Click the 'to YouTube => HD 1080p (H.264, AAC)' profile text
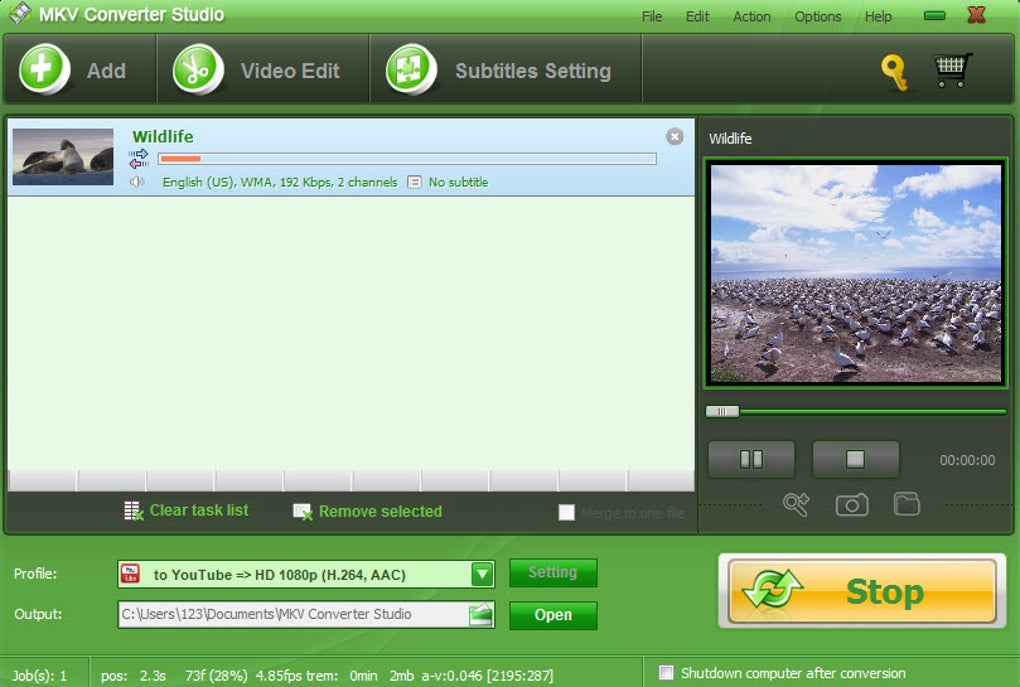The width and height of the screenshot is (1020, 687). click(280, 575)
